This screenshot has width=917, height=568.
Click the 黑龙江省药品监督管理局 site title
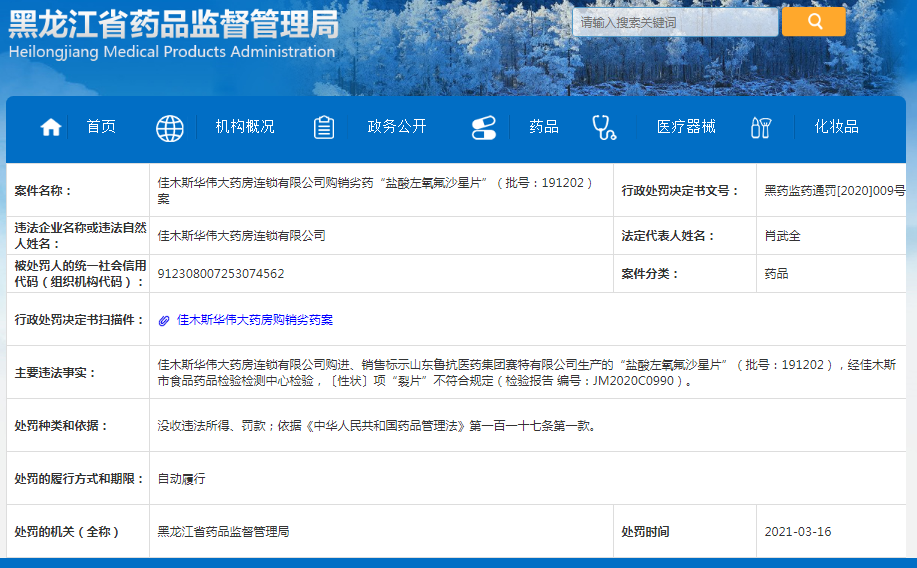click(x=174, y=24)
